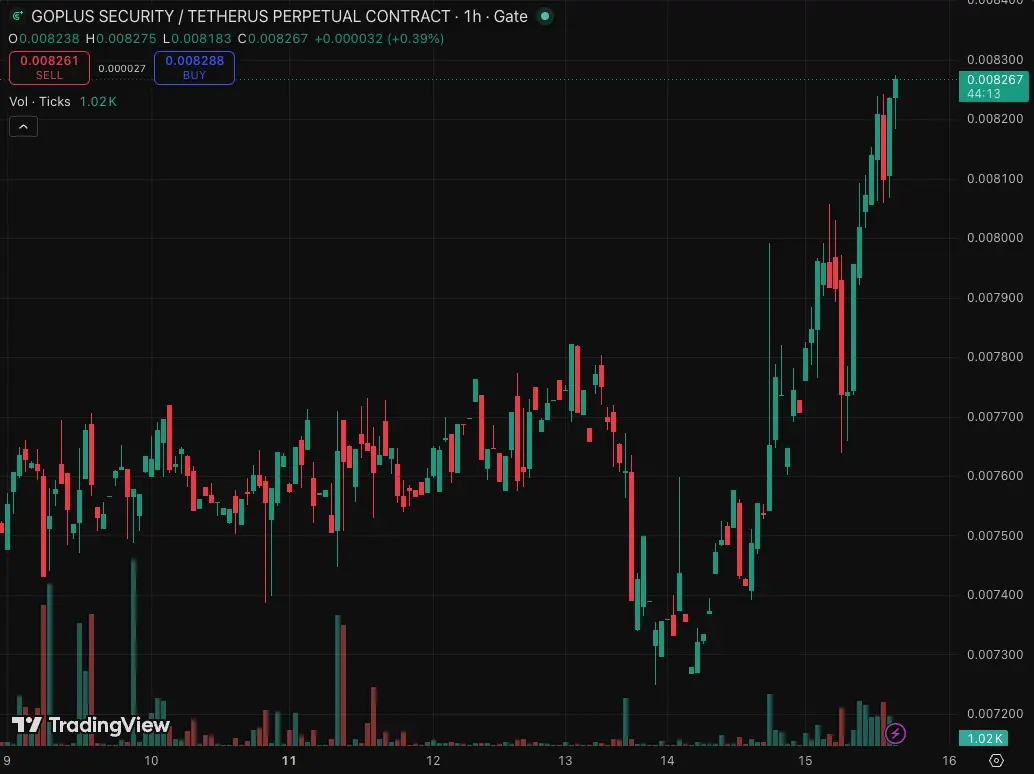1034x774 pixels.
Task: Click the 0.008300 price axis label
Action: [995, 59]
